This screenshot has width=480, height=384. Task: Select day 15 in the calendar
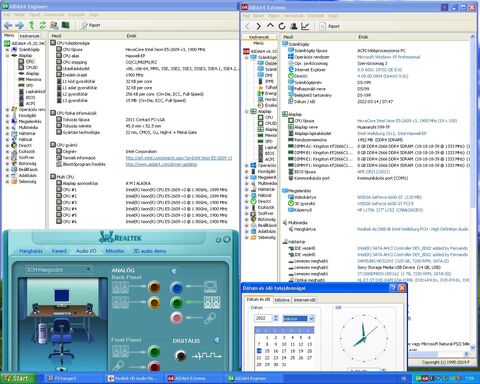pos(267,351)
